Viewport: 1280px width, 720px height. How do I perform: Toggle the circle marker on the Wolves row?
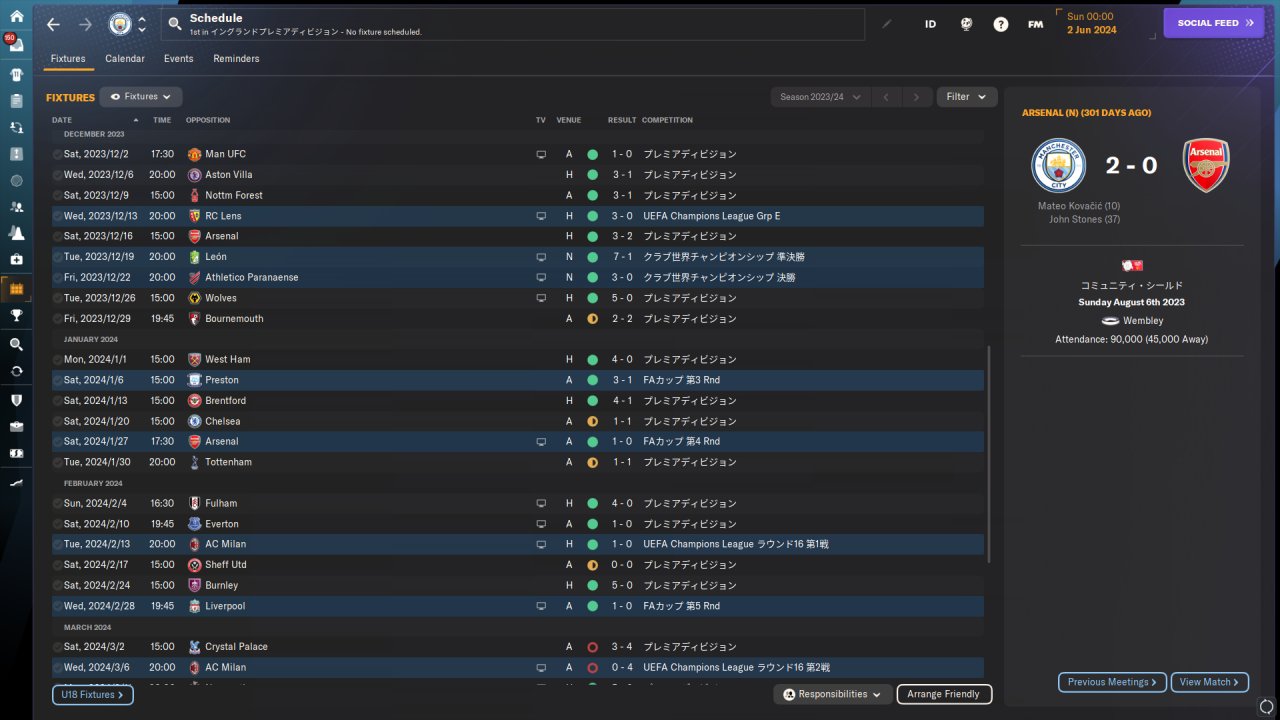coord(58,298)
